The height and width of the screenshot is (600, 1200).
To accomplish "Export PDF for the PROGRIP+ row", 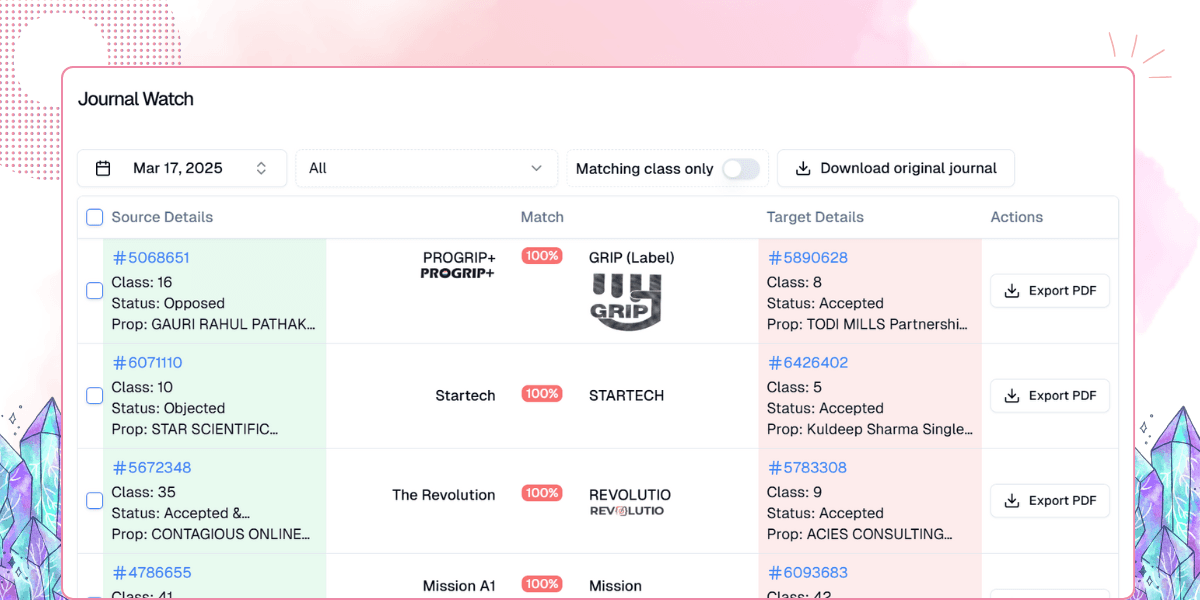I will coord(1049,291).
